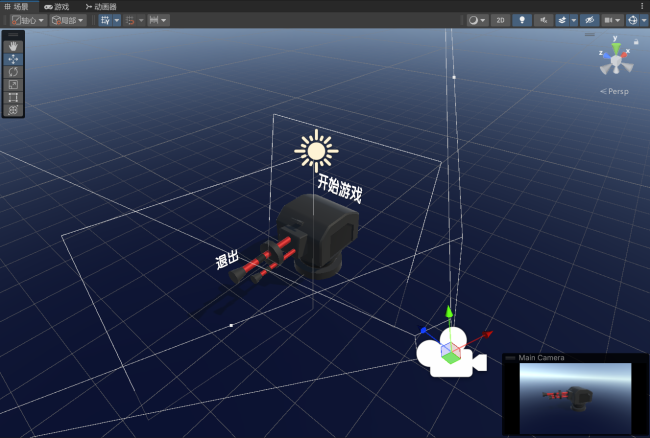Switch to the 游戏 (Game) tab

pos(56,6)
